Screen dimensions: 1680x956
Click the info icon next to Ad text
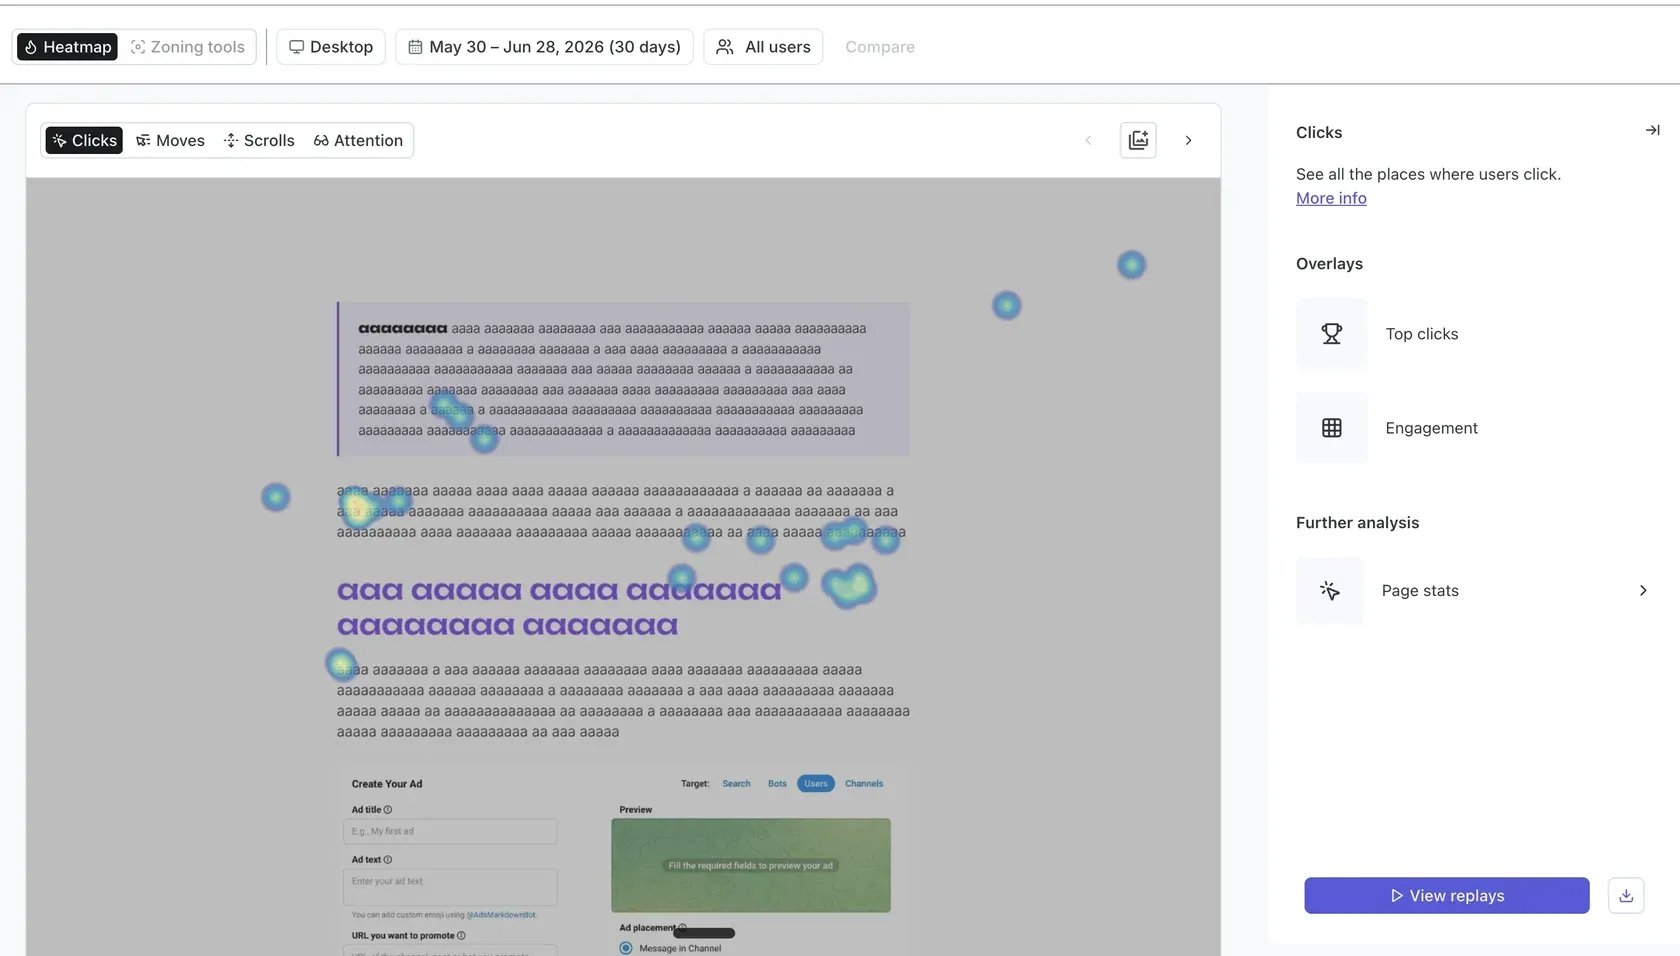388,860
